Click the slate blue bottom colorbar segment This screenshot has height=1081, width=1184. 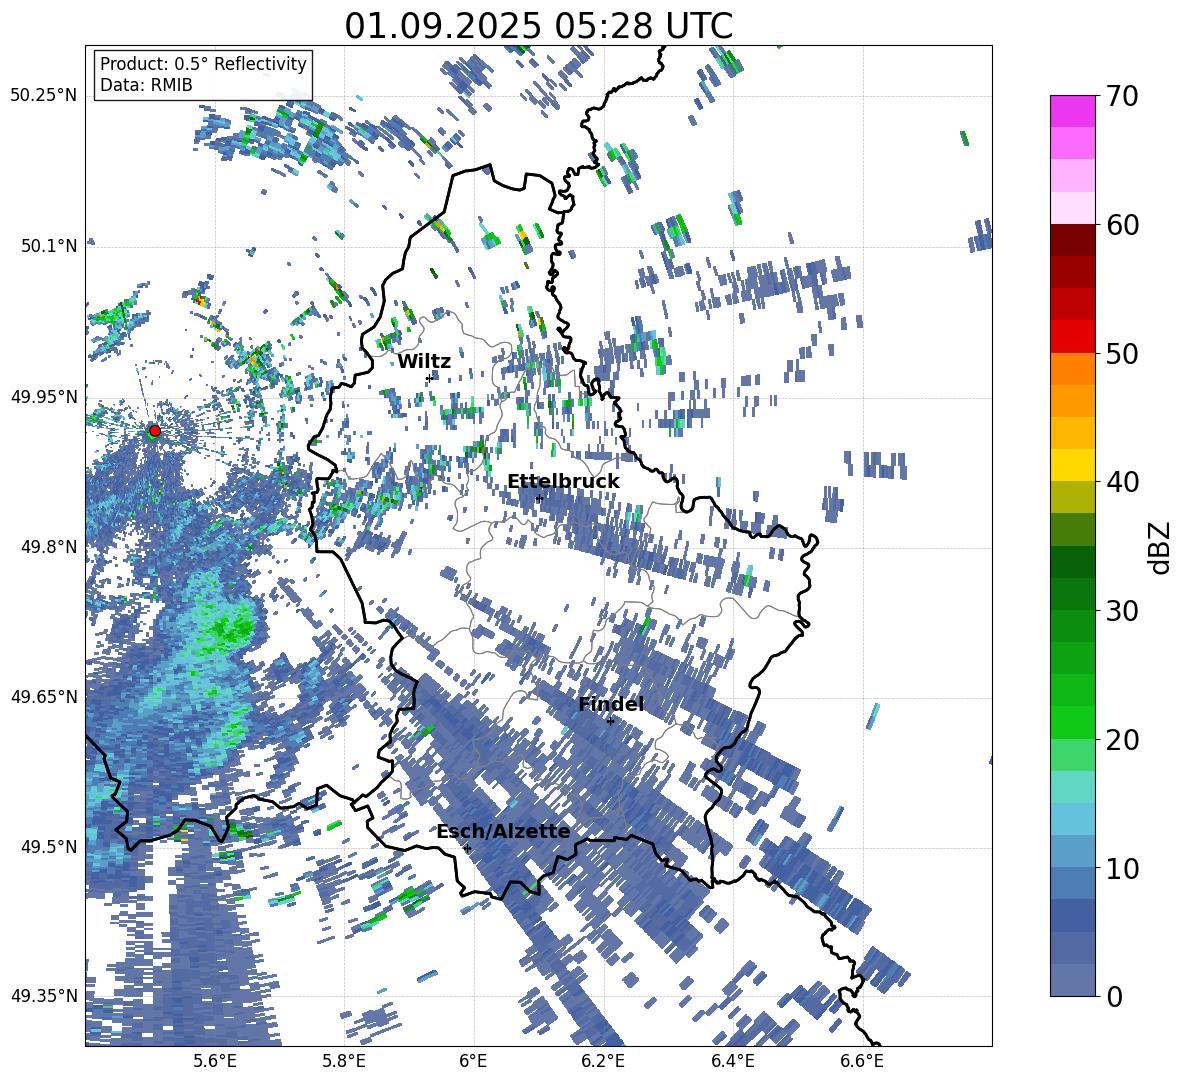point(1073,980)
